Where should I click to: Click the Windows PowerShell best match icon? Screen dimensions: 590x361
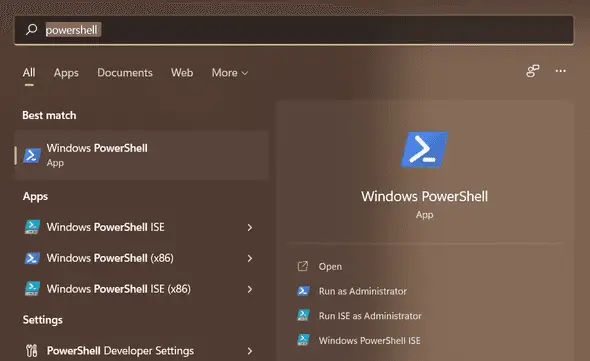pos(32,155)
